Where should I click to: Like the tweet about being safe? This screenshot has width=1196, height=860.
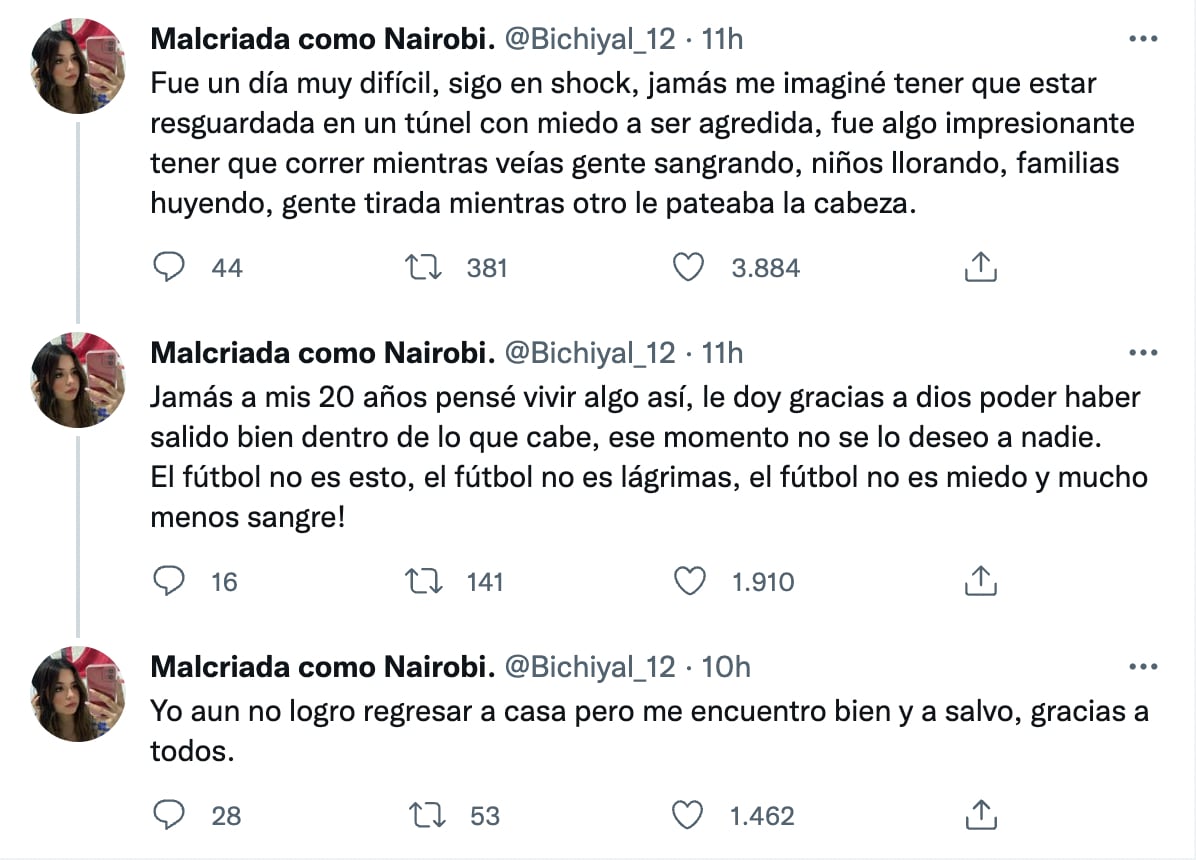coord(690,815)
